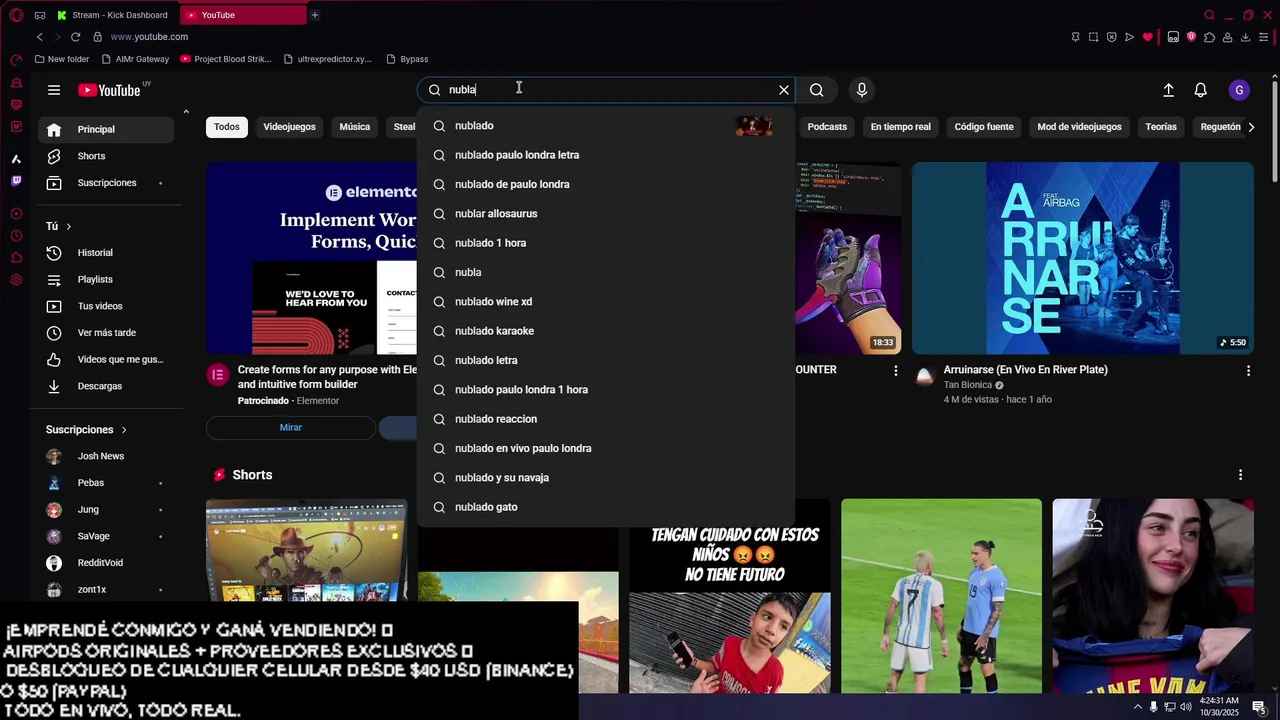Select the Todos filter chip
1280x720 pixels.
227,127
